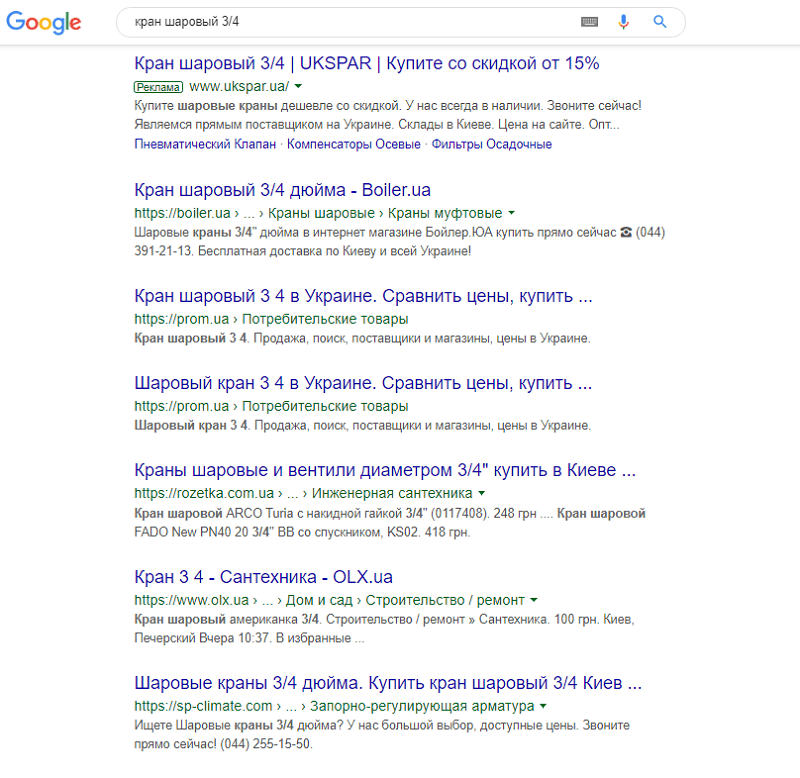
Task: Click the www.ukspar.ua/ ad URL text
Action: tap(239, 86)
